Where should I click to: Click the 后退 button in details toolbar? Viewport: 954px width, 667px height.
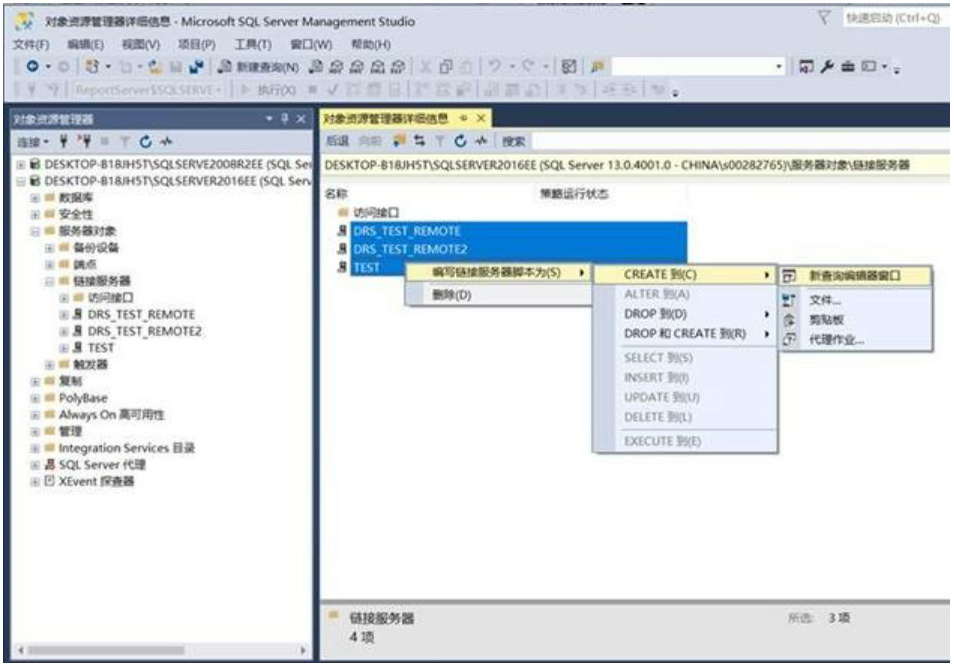[x=338, y=141]
